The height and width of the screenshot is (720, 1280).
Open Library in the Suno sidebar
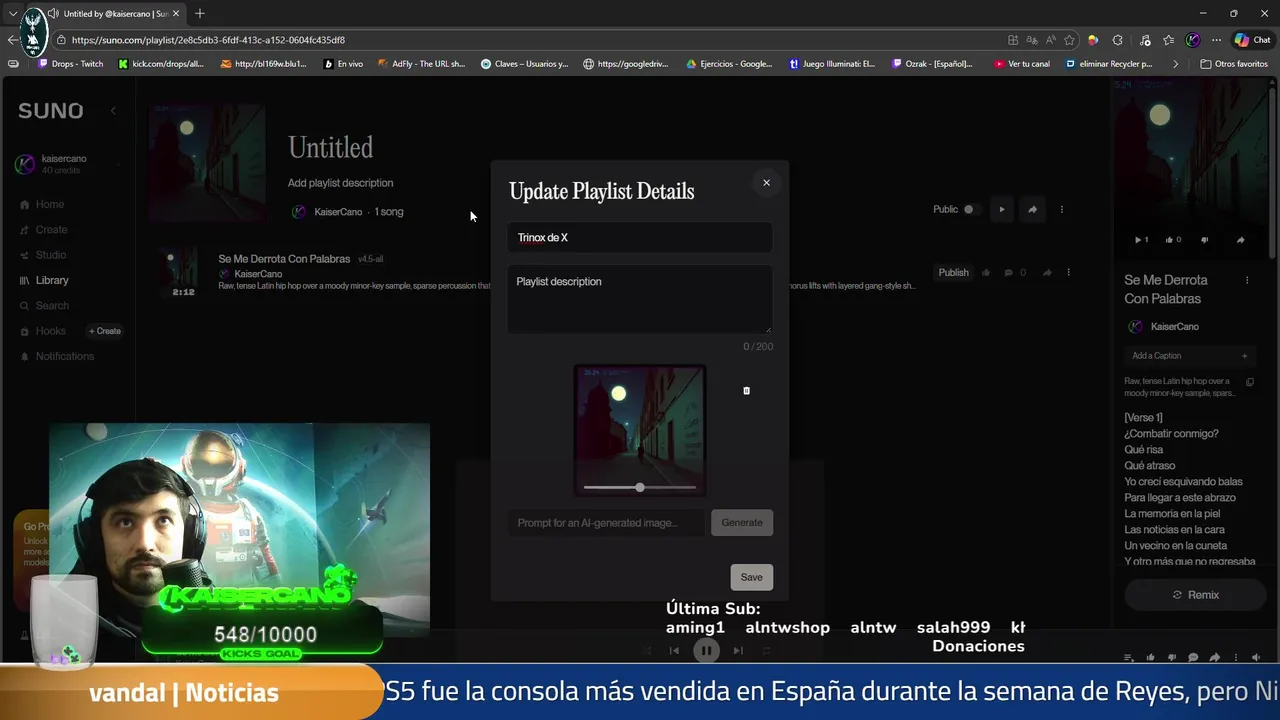pyautogui.click(x=52, y=281)
